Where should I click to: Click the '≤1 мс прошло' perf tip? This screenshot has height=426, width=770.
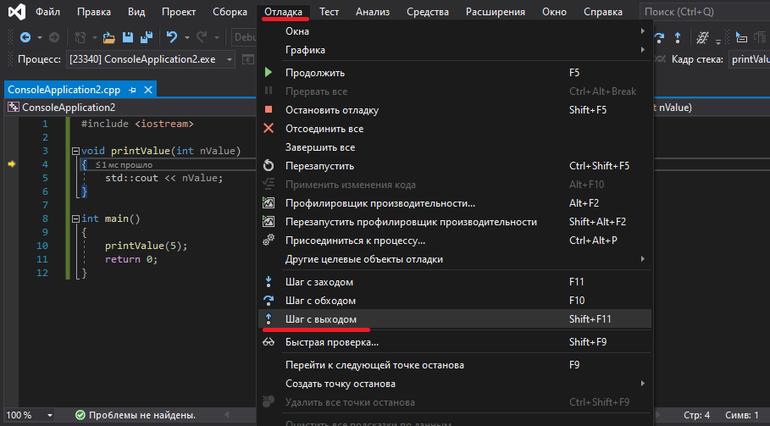tap(124, 165)
